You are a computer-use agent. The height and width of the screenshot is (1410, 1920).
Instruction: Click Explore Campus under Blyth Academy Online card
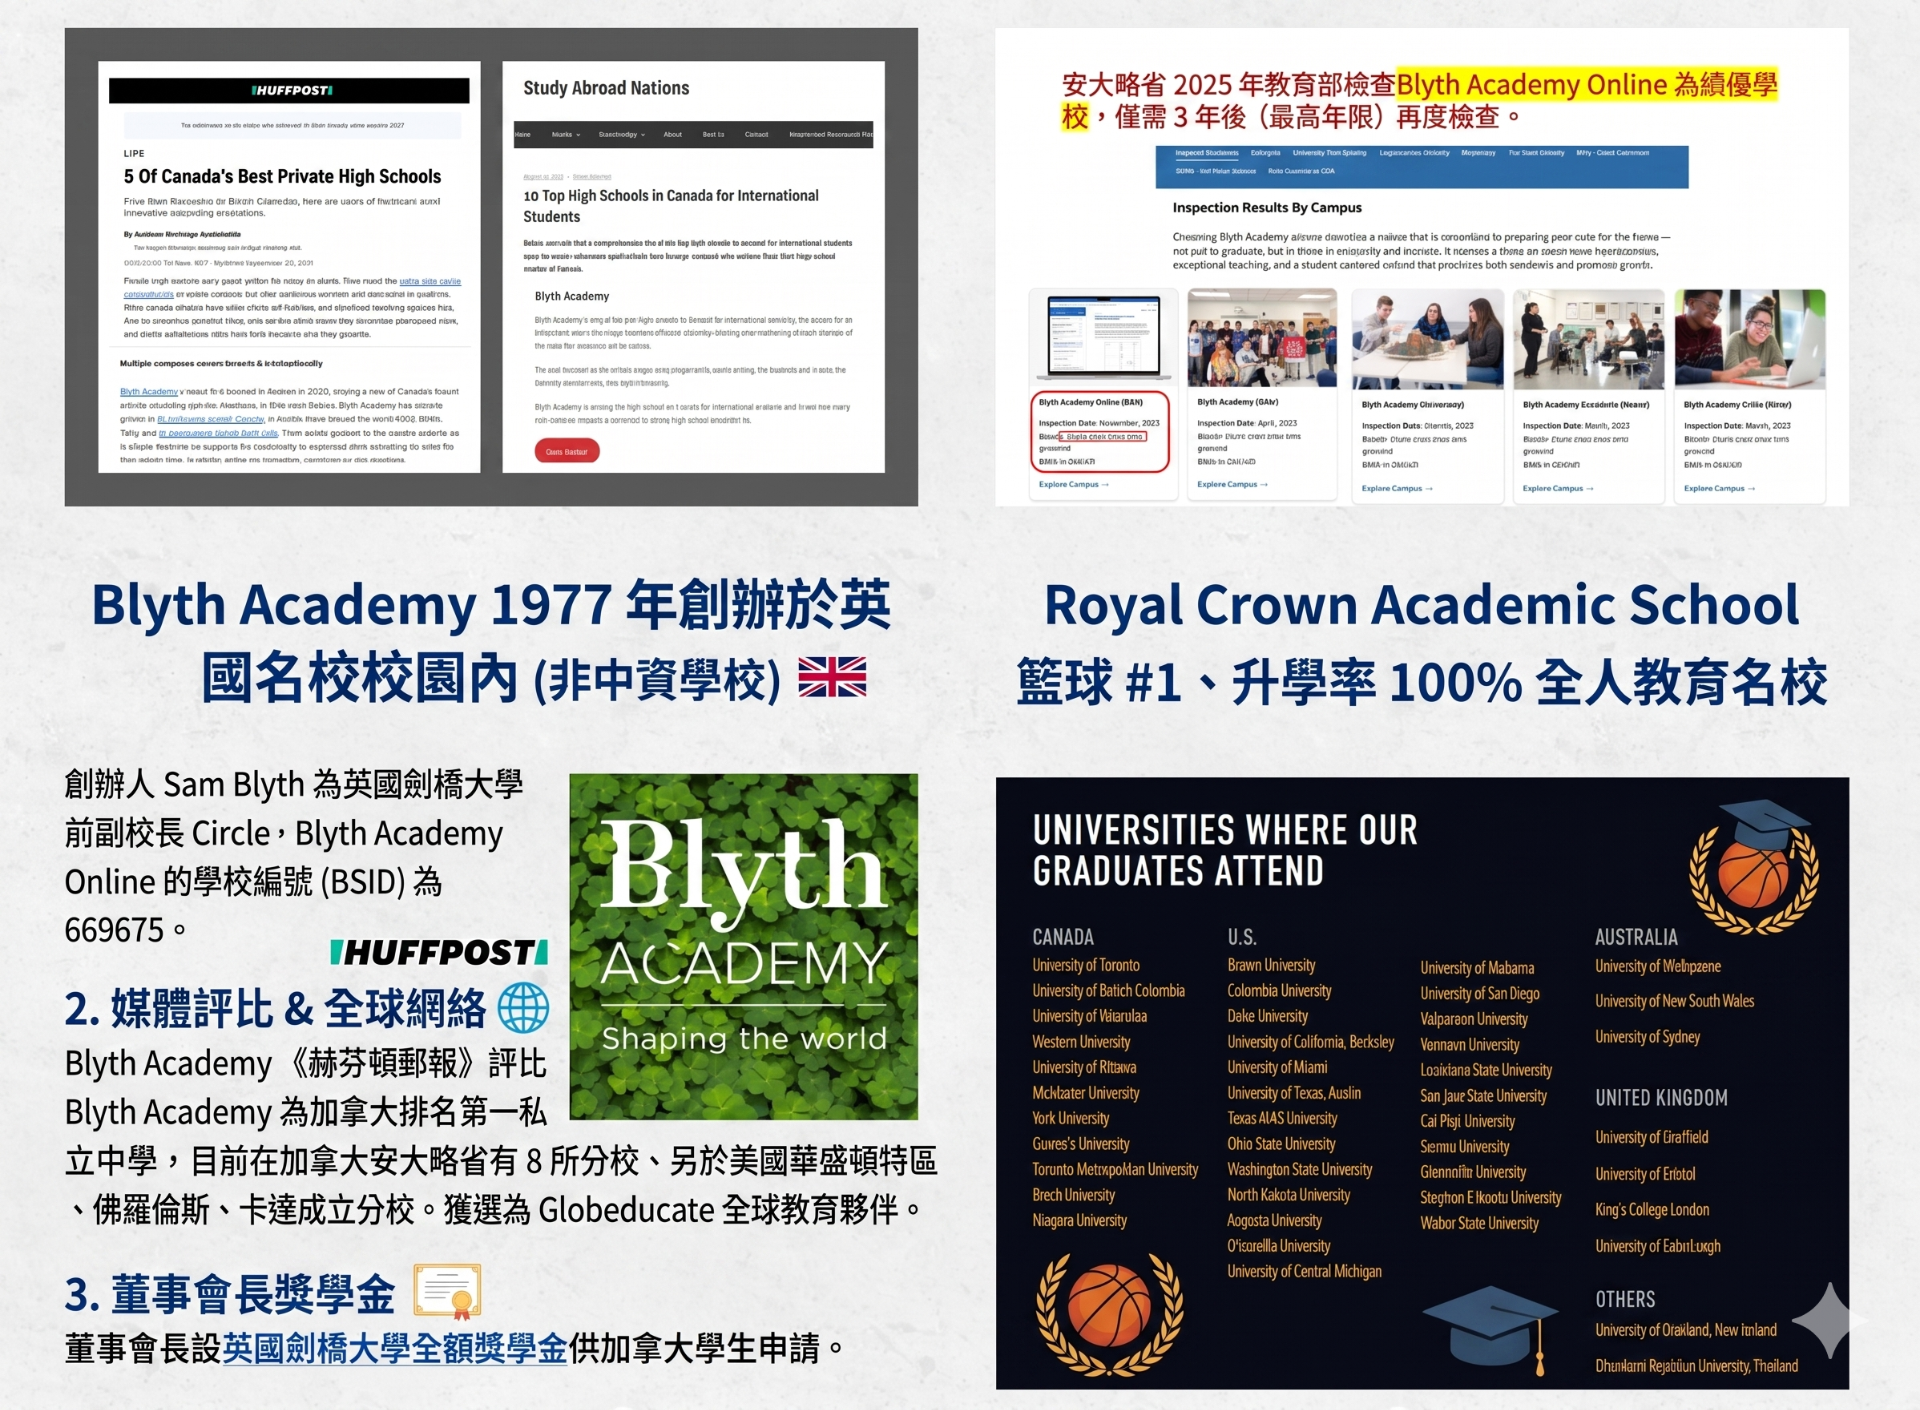pos(1073,484)
